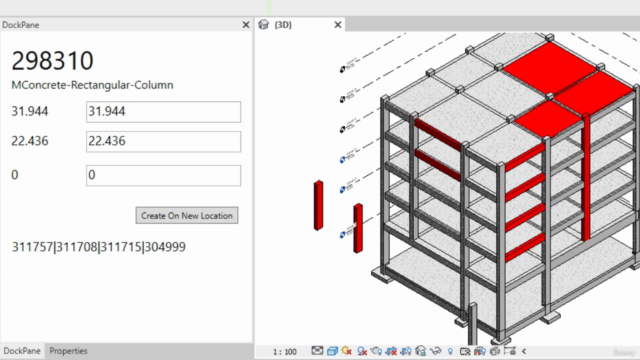Click the DockPane title bar text
The image size is (640, 360).
click(x=20, y=25)
